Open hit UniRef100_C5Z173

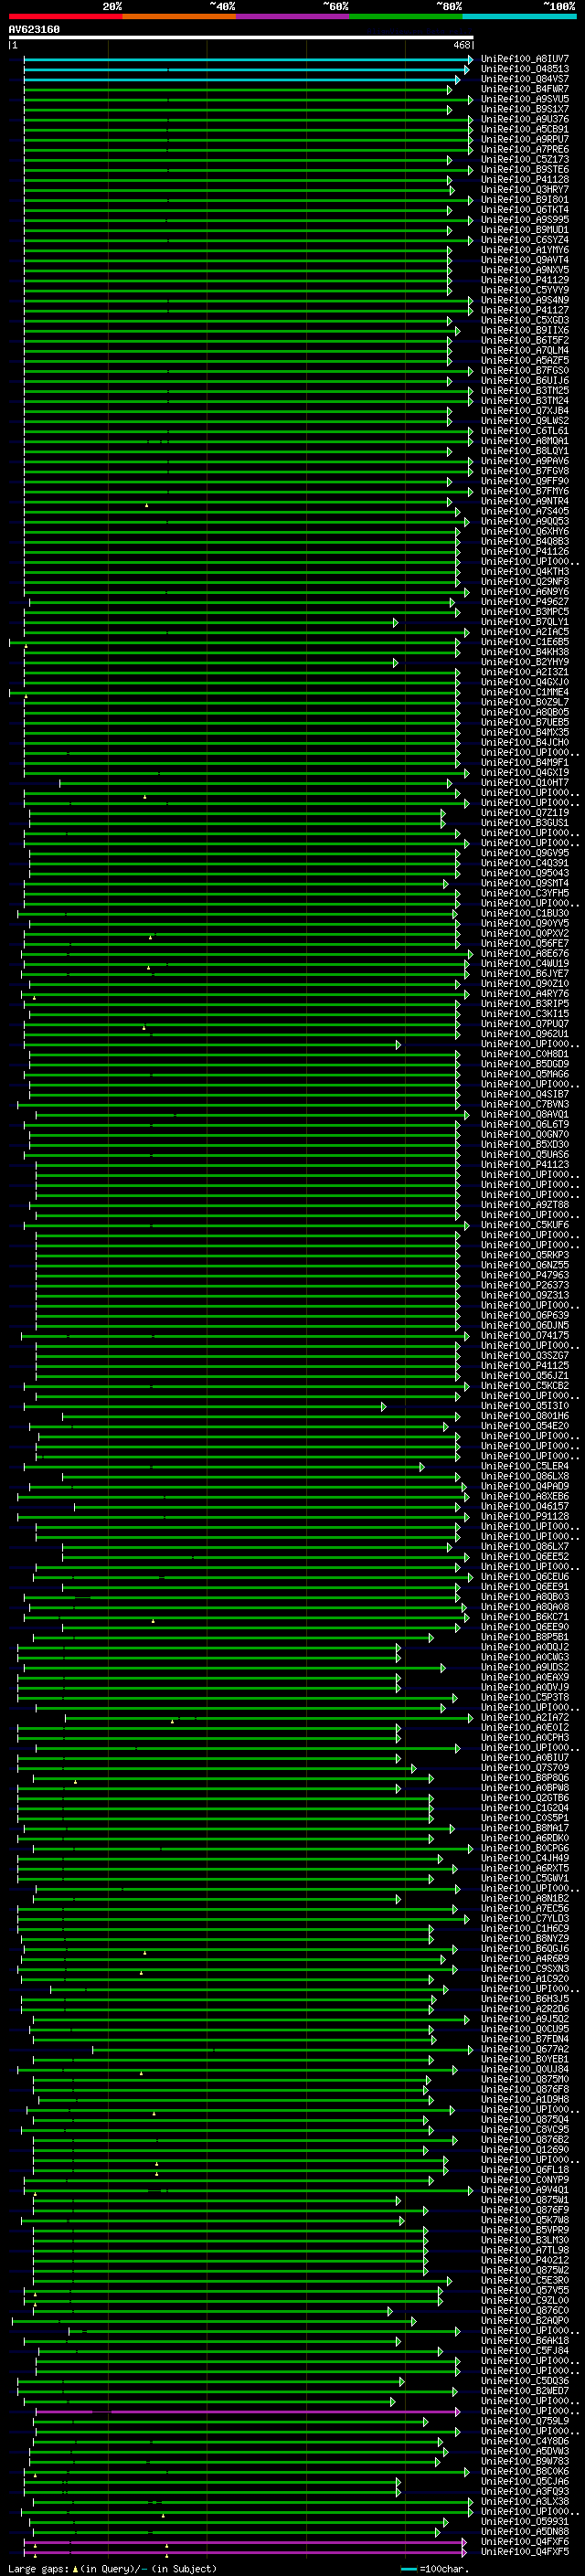click(525, 159)
